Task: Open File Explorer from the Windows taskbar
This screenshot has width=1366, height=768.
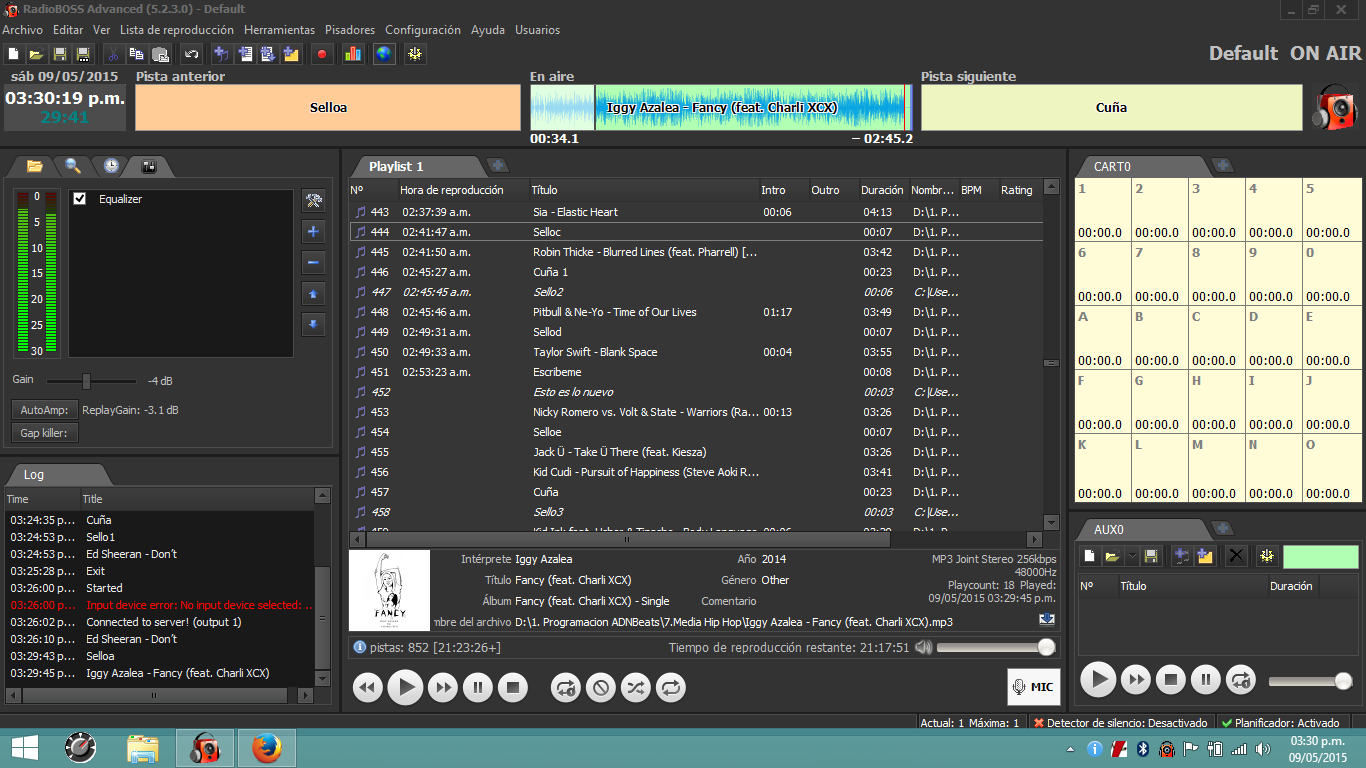Action: tap(143, 748)
